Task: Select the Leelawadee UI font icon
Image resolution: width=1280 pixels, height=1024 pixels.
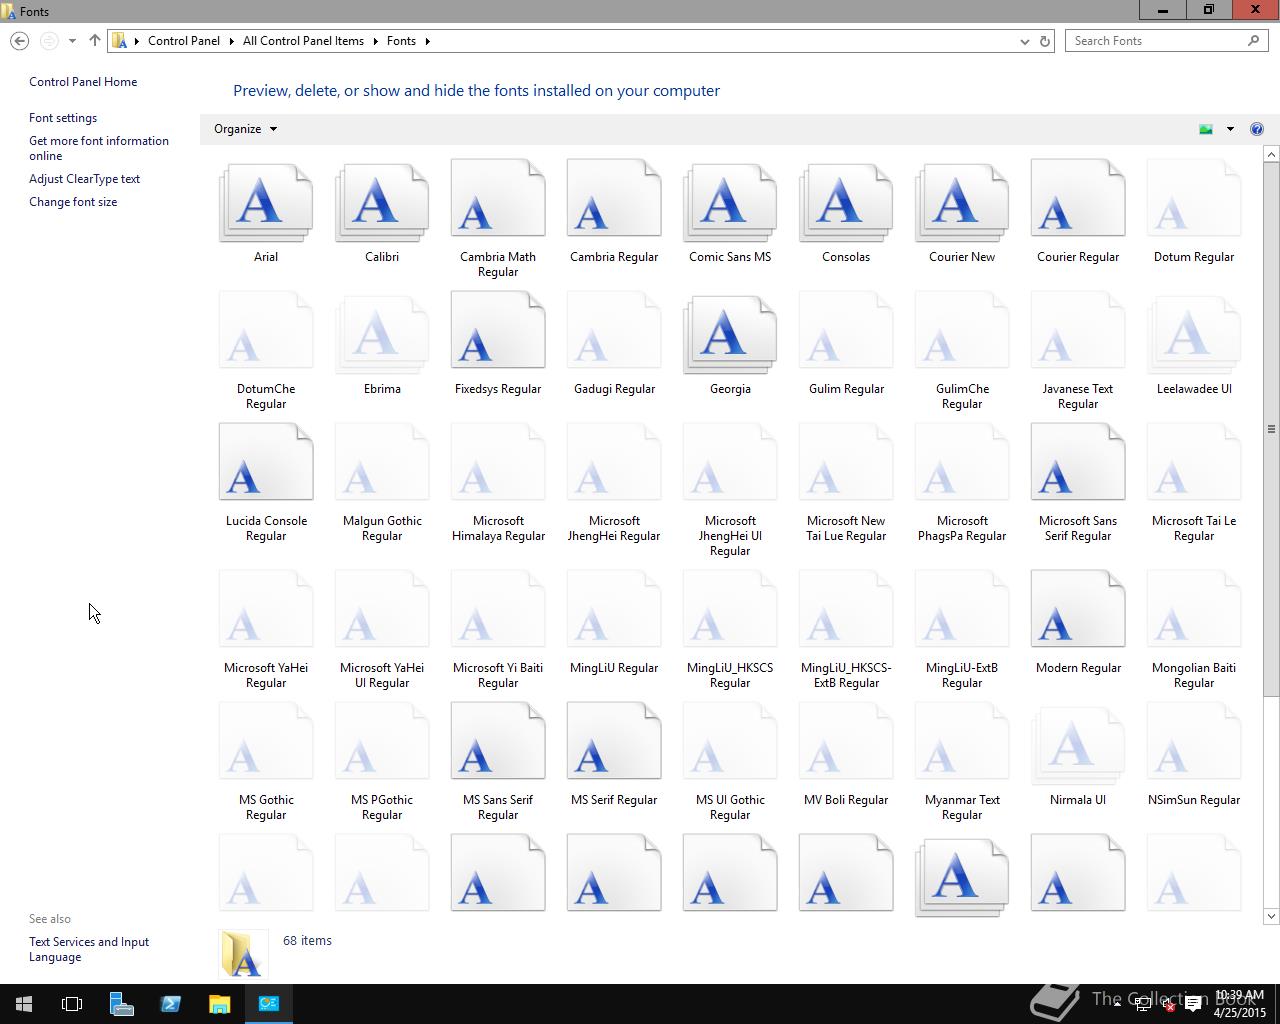Action: pyautogui.click(x=1194, y=335)
